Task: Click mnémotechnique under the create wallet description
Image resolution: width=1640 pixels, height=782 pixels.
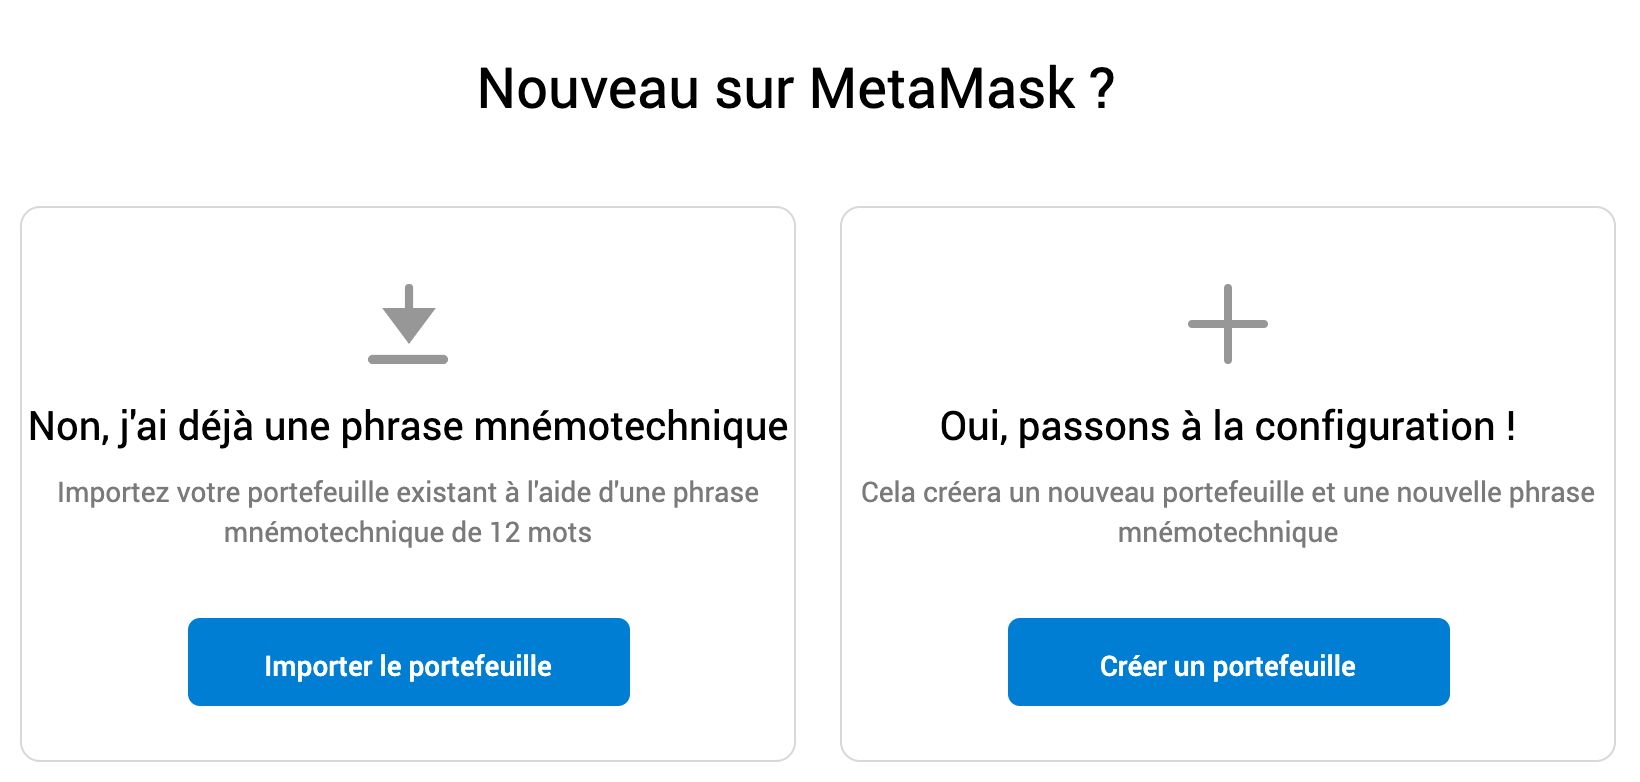Action: pyautogui.click(x=1228, y=532)
